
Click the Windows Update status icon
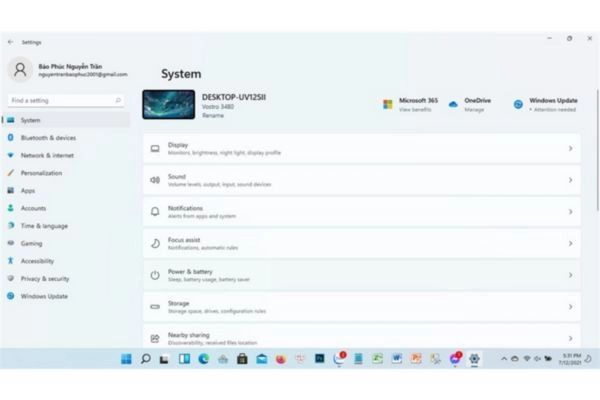(518, 104)
